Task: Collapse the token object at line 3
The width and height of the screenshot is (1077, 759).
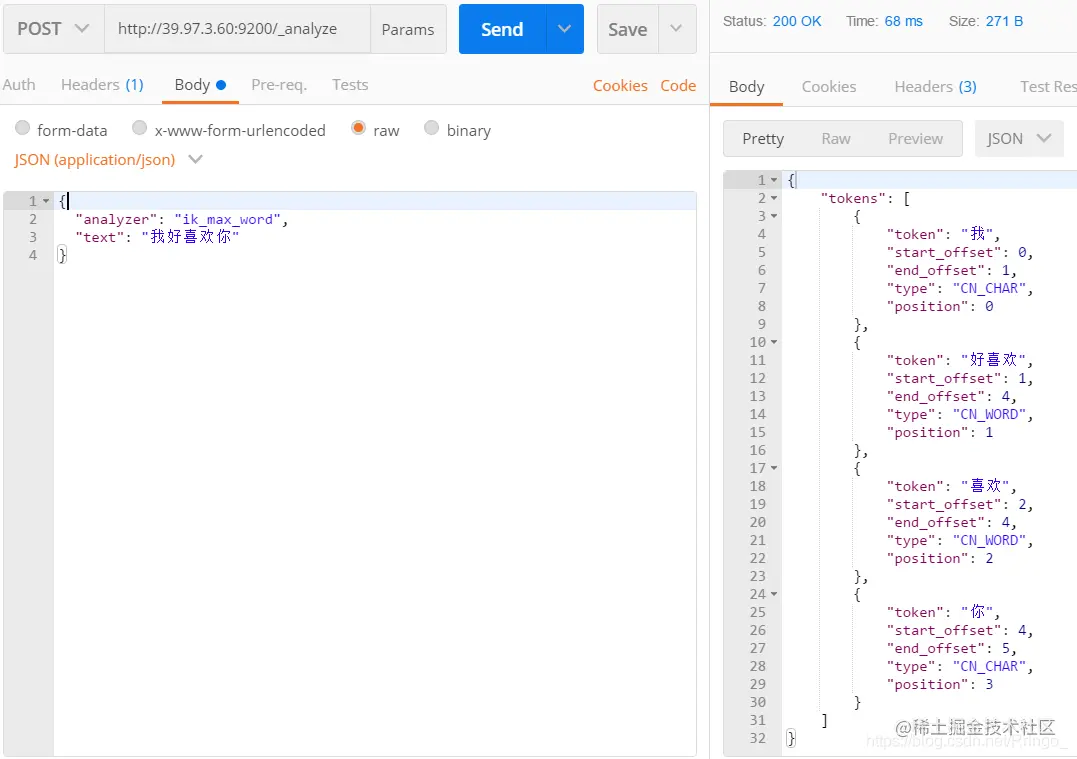Action: tap(774, 216)
